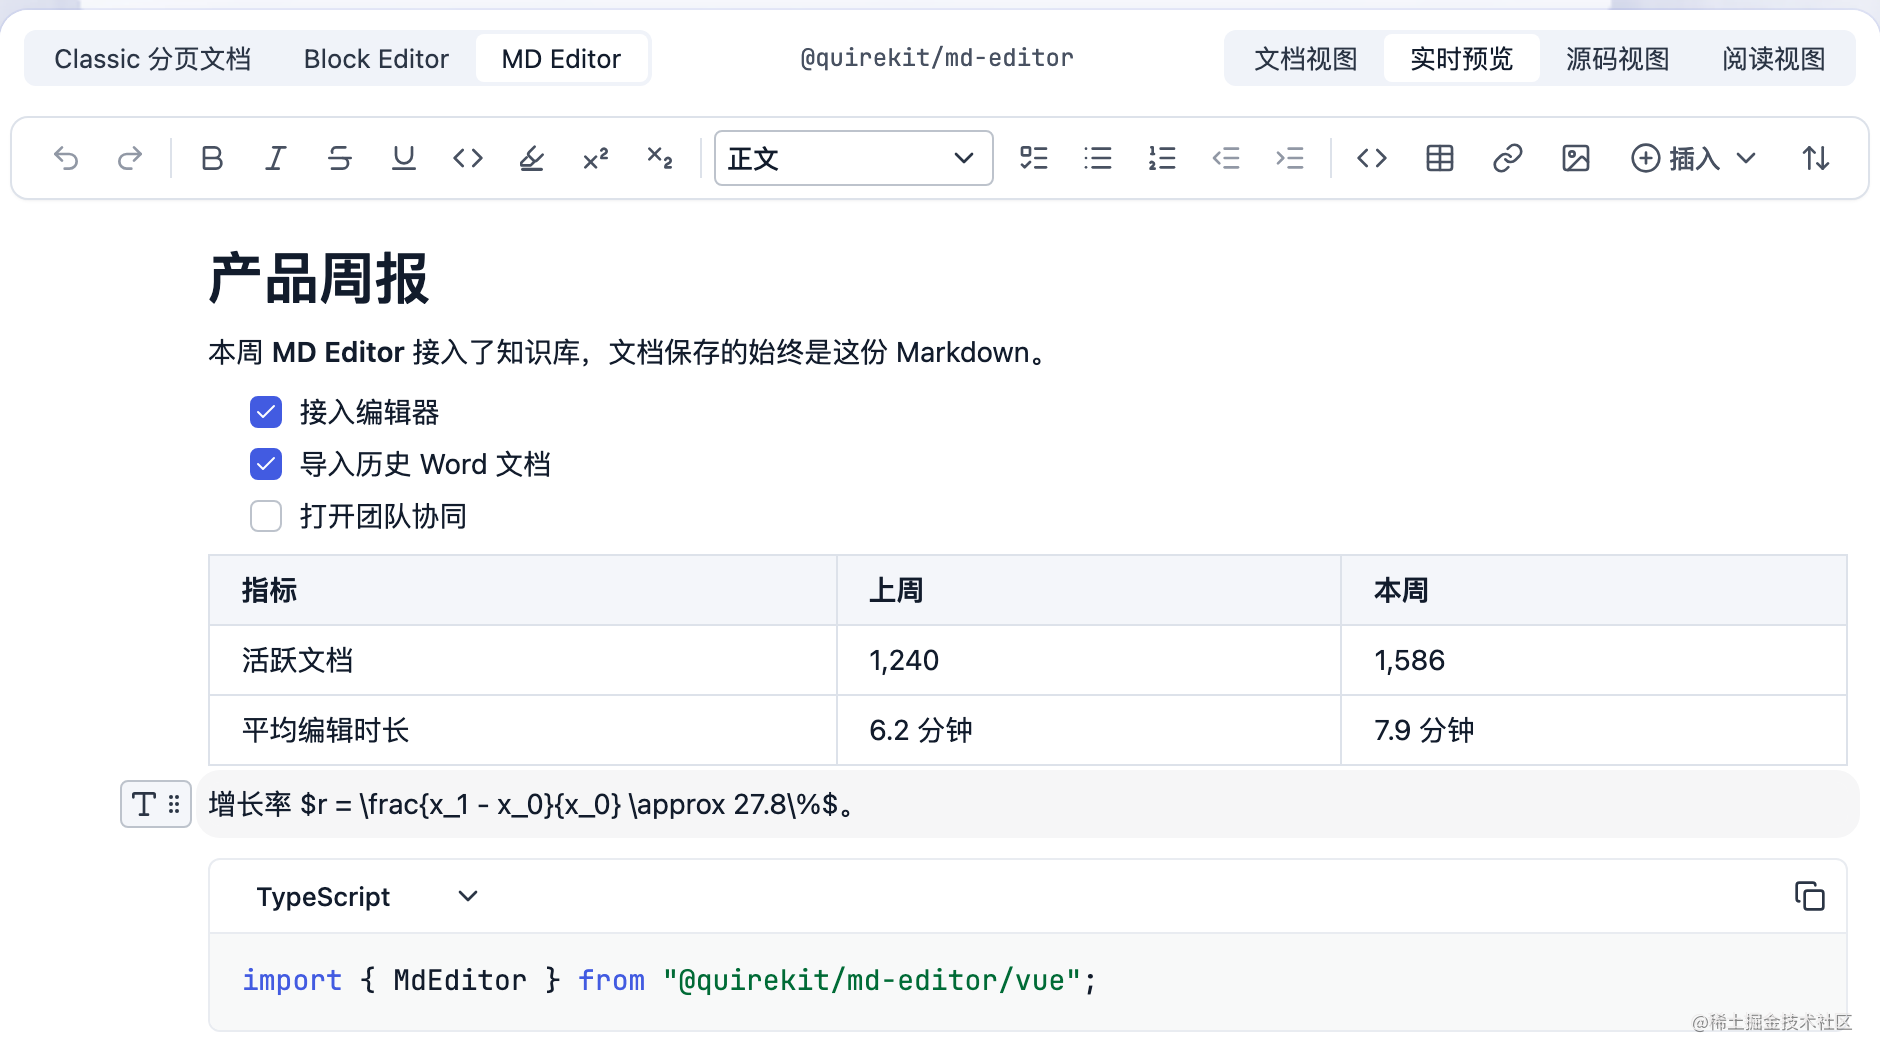Uncheck the 接入编辑器 task
Viewport: 1880px width, 1060px height.
[266, 412]
